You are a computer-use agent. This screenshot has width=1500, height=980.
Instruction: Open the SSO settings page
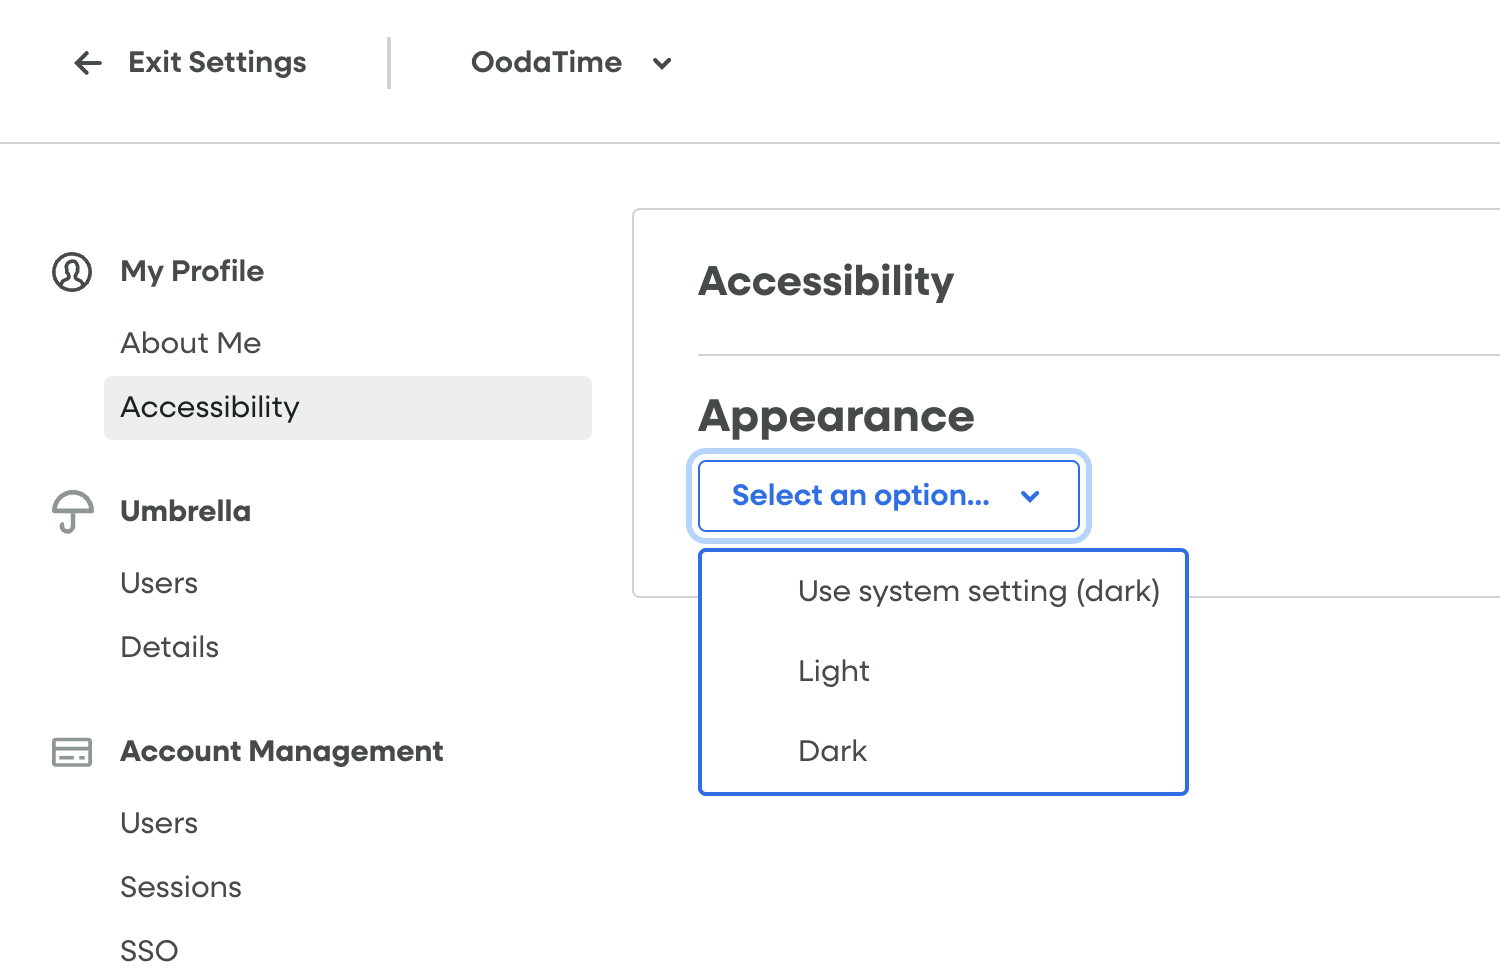149,950
